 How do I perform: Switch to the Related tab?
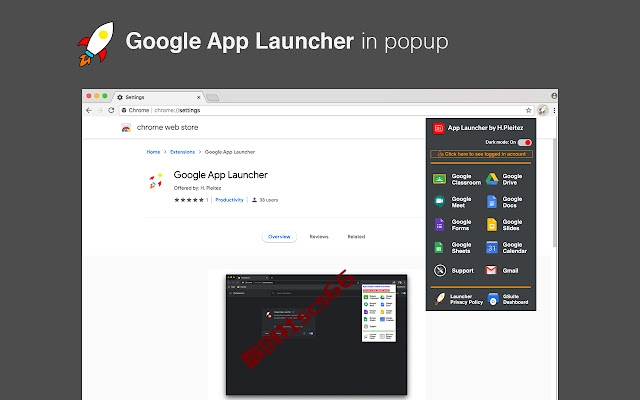pyautogui.click(x=356, y=237)
